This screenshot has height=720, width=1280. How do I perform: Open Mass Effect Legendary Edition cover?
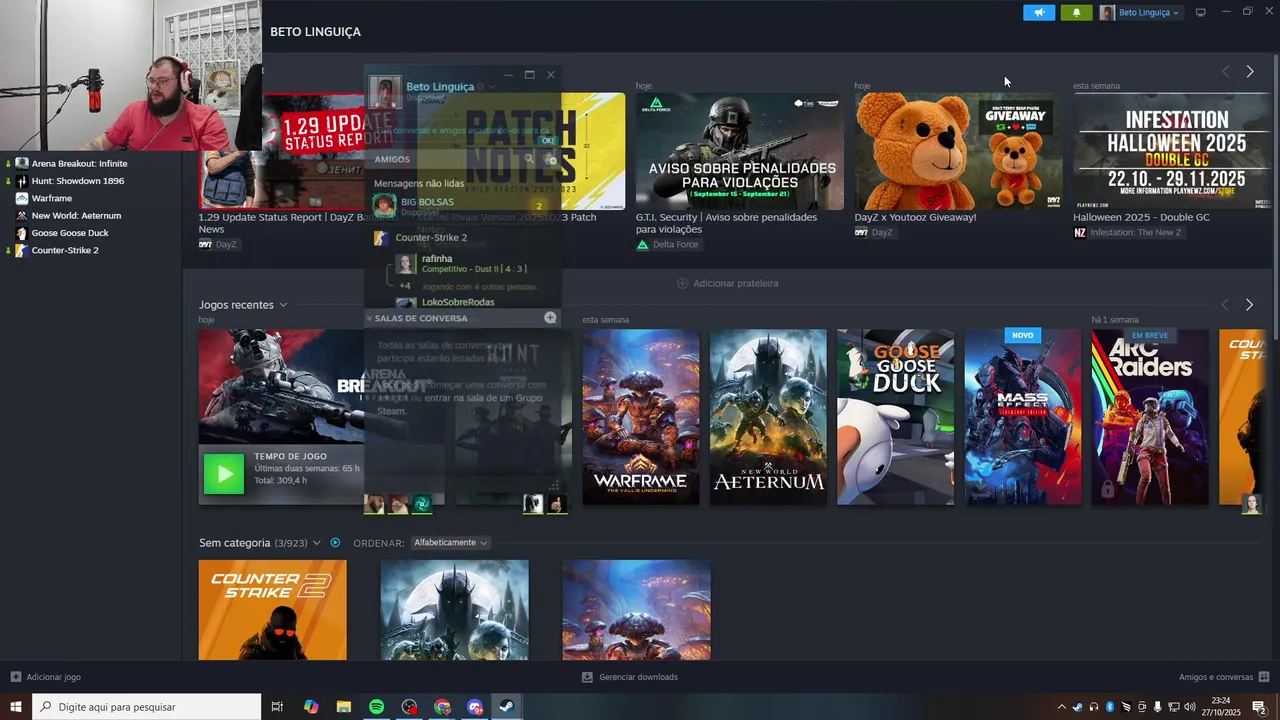coord(1023,417)
